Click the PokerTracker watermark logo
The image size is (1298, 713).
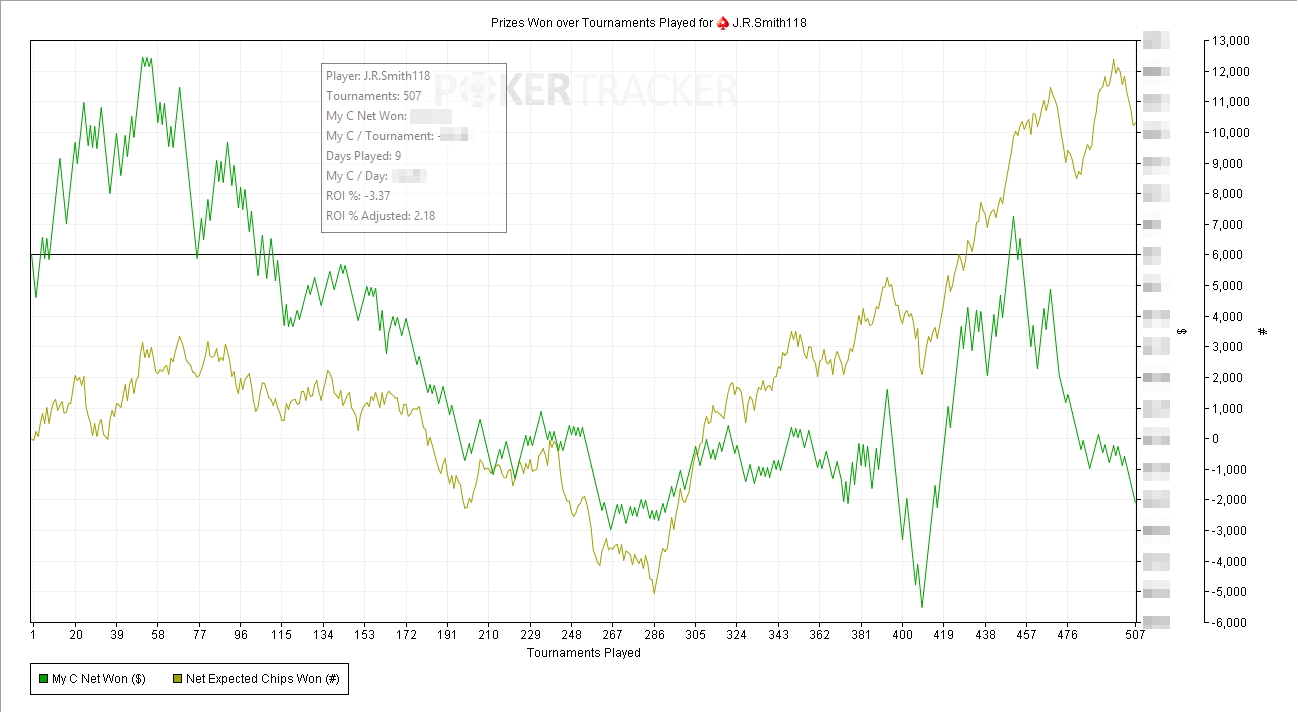coord(583,90)
